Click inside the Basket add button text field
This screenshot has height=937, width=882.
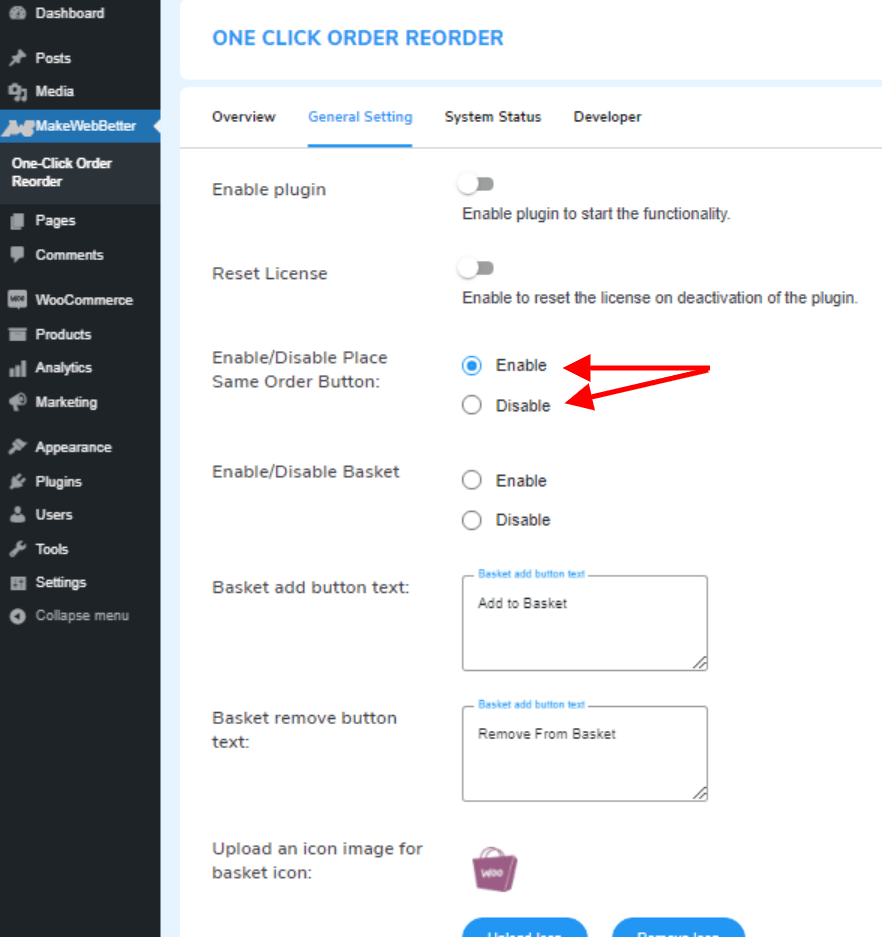[x=584, y=620]
